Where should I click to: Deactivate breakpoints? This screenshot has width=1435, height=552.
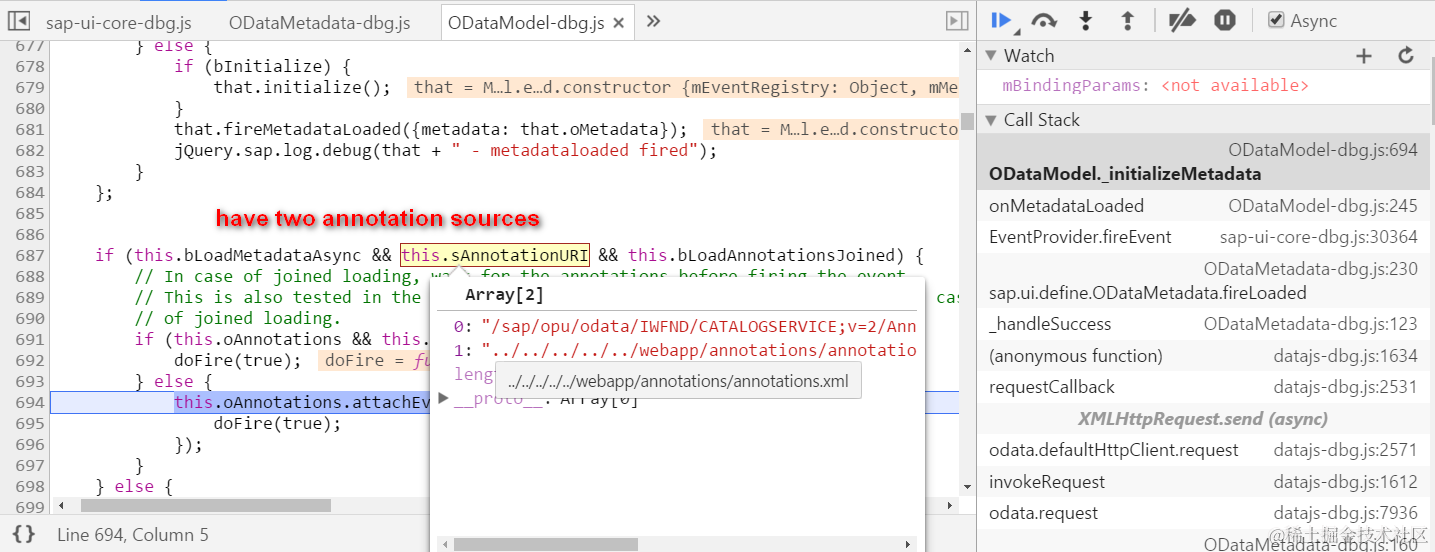[1183, 20]
